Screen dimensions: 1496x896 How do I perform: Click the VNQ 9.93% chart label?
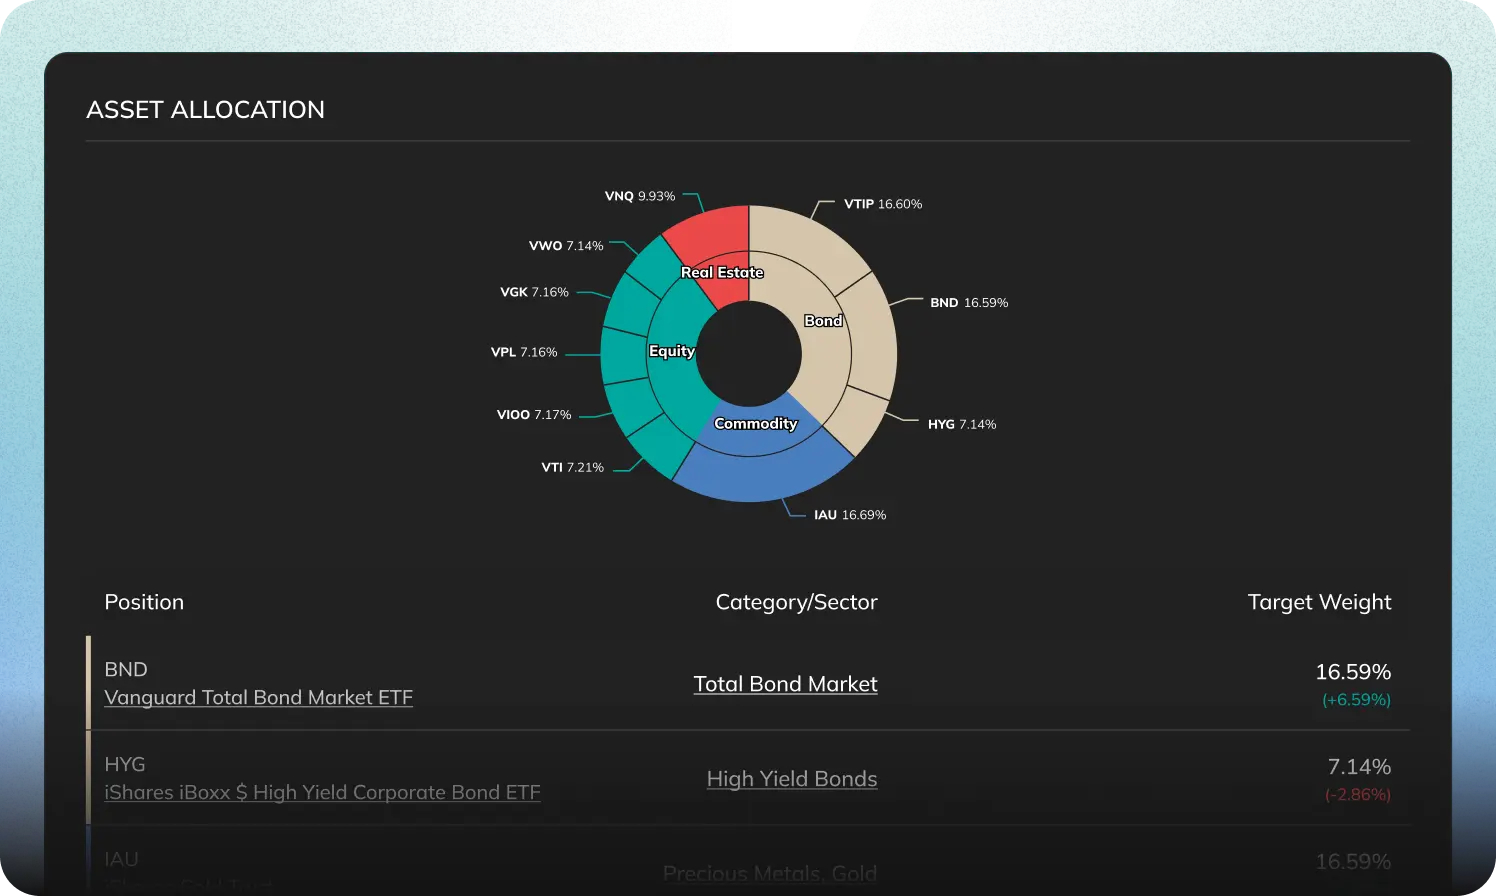click(x=640, y=196)
